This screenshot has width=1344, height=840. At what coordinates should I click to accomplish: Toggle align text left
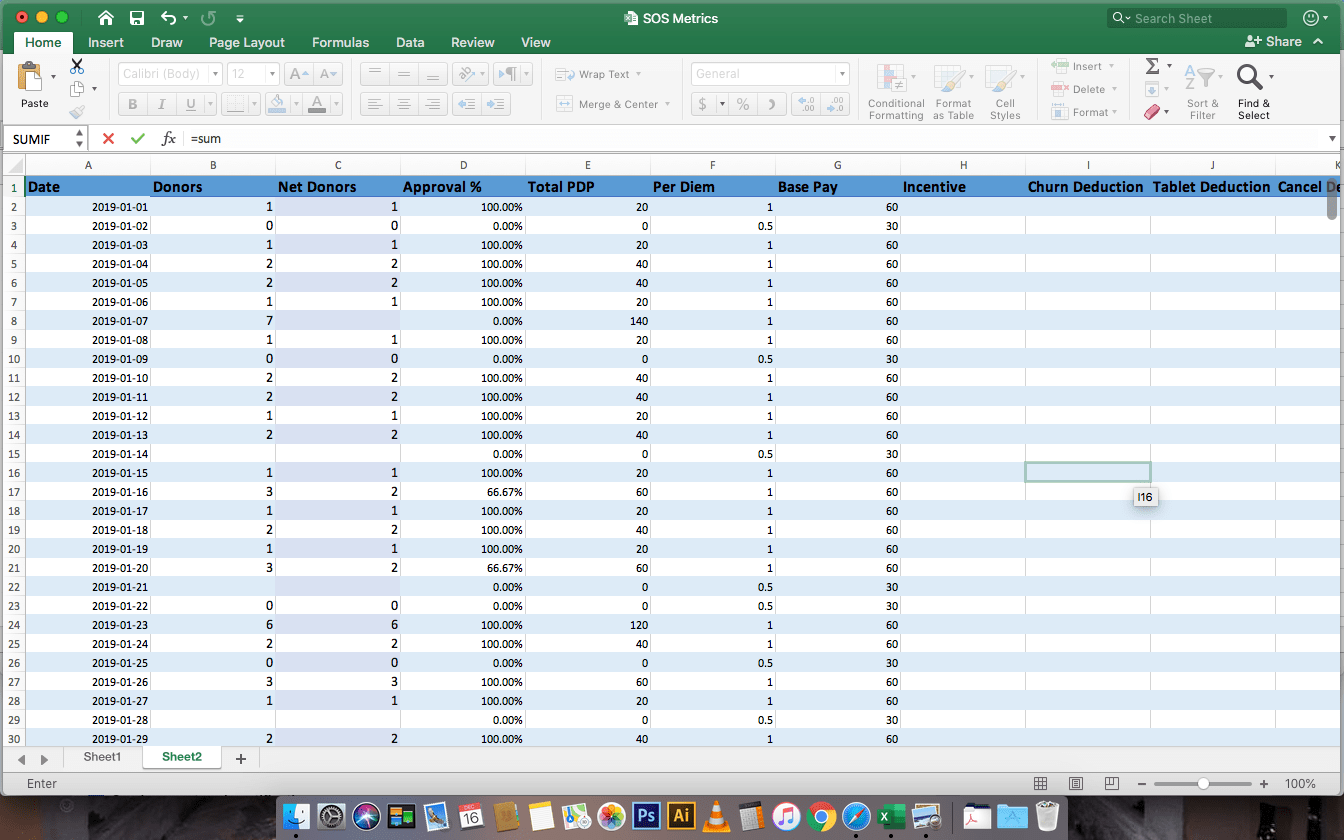[x=373, y=104]
